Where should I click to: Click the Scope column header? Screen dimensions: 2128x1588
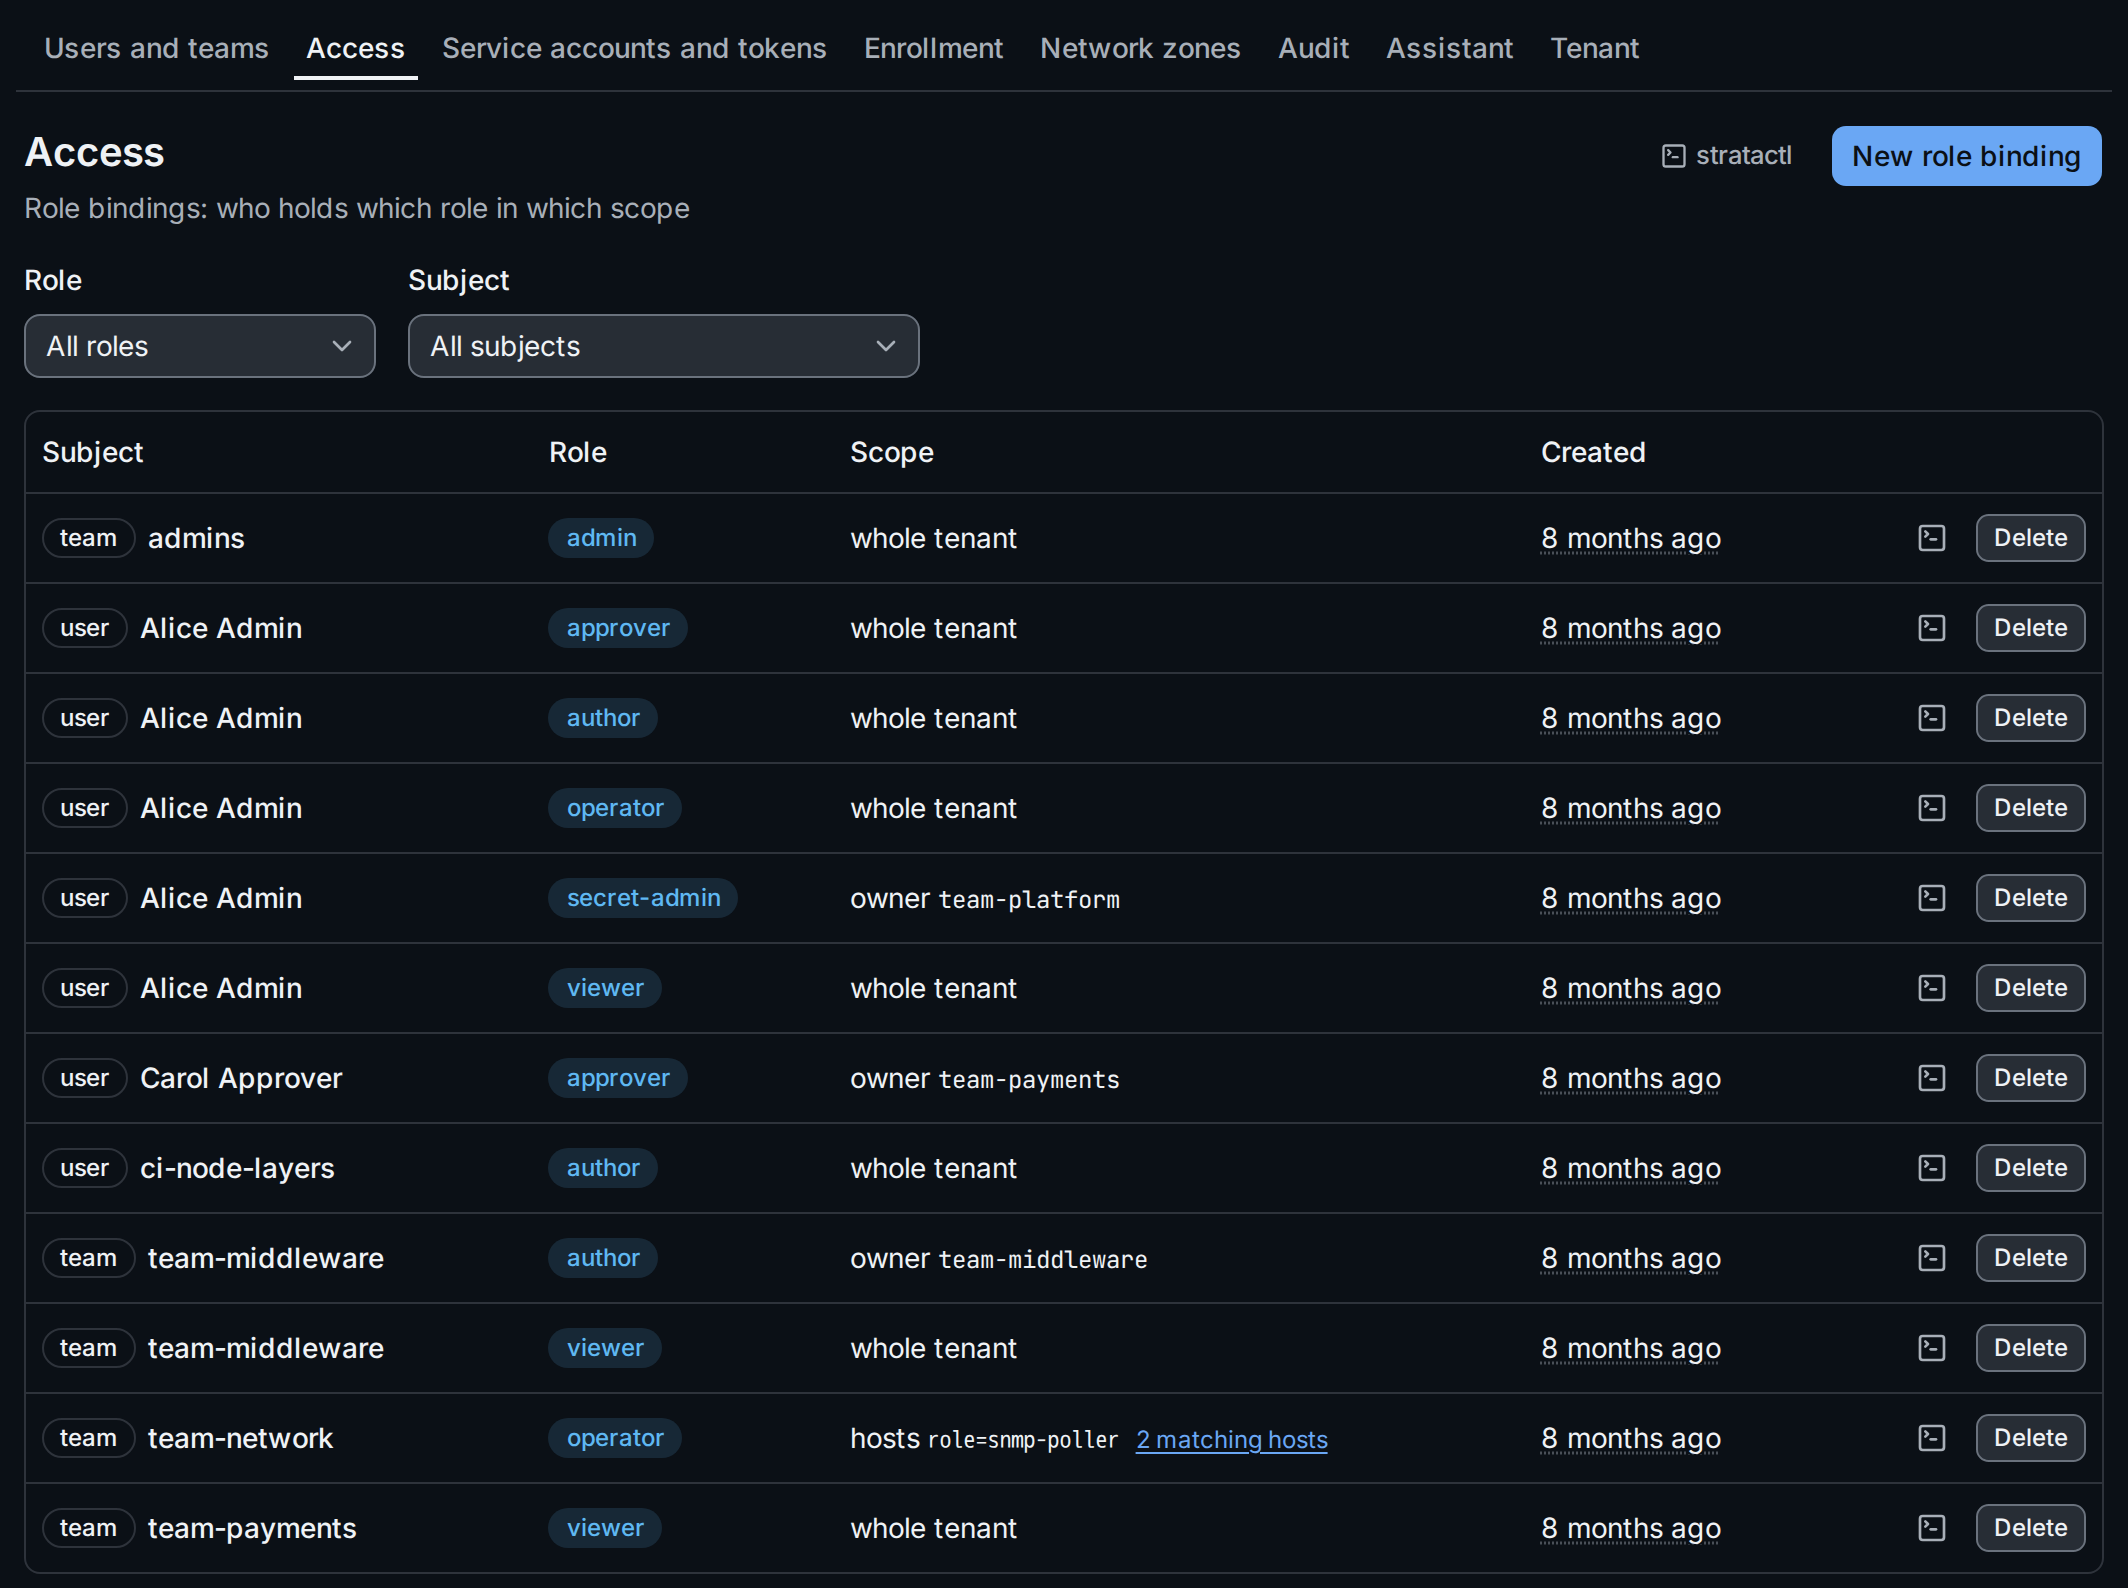pos(892,452)
